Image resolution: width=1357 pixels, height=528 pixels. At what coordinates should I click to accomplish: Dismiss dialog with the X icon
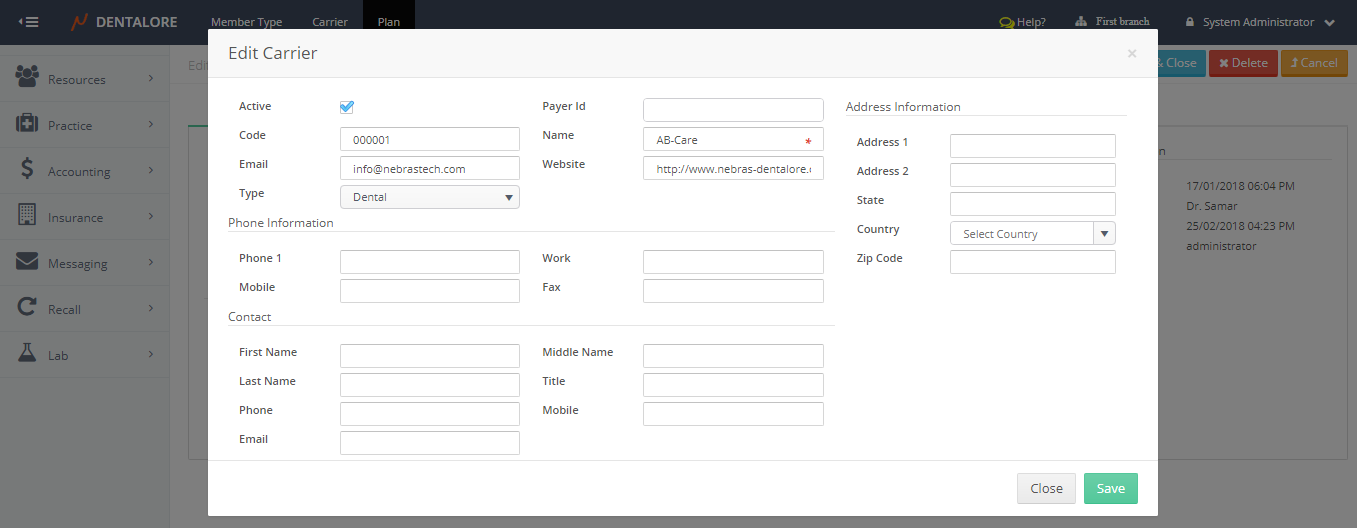point(1131,54)
